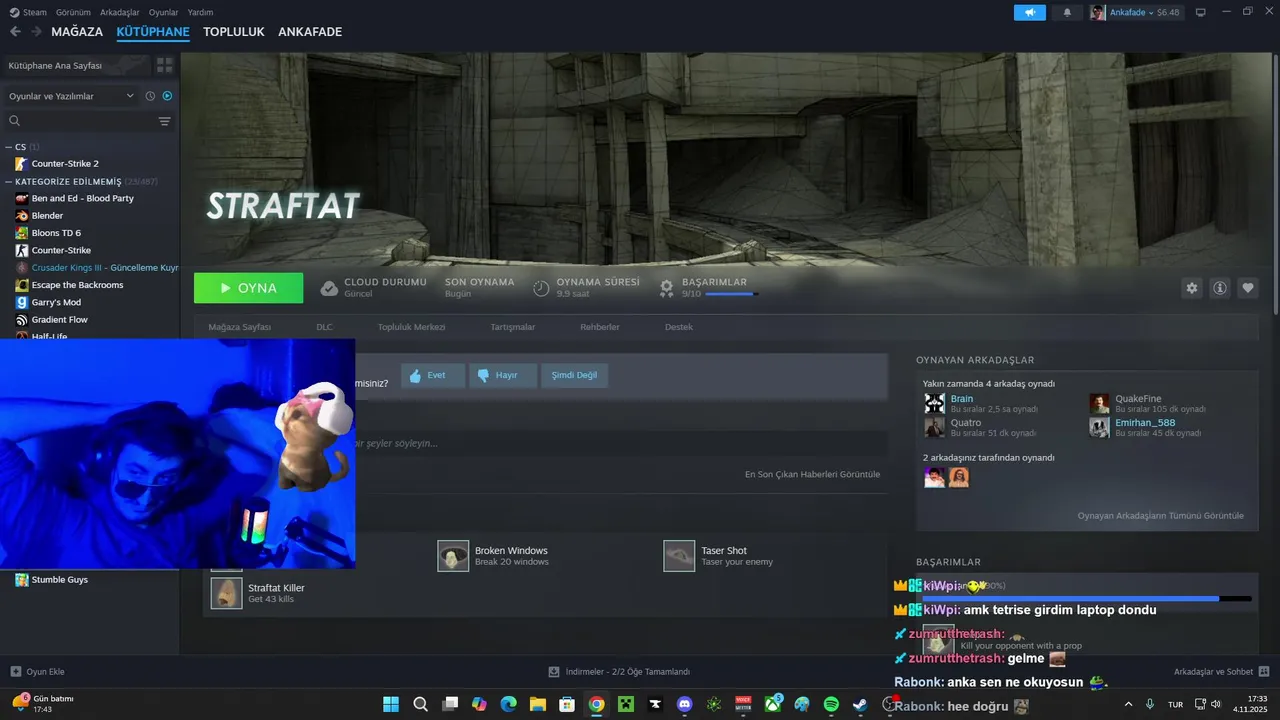Toggle ready-to-play filter icon
This screenshot has height=720, width=1280.
tap(167, 96)
